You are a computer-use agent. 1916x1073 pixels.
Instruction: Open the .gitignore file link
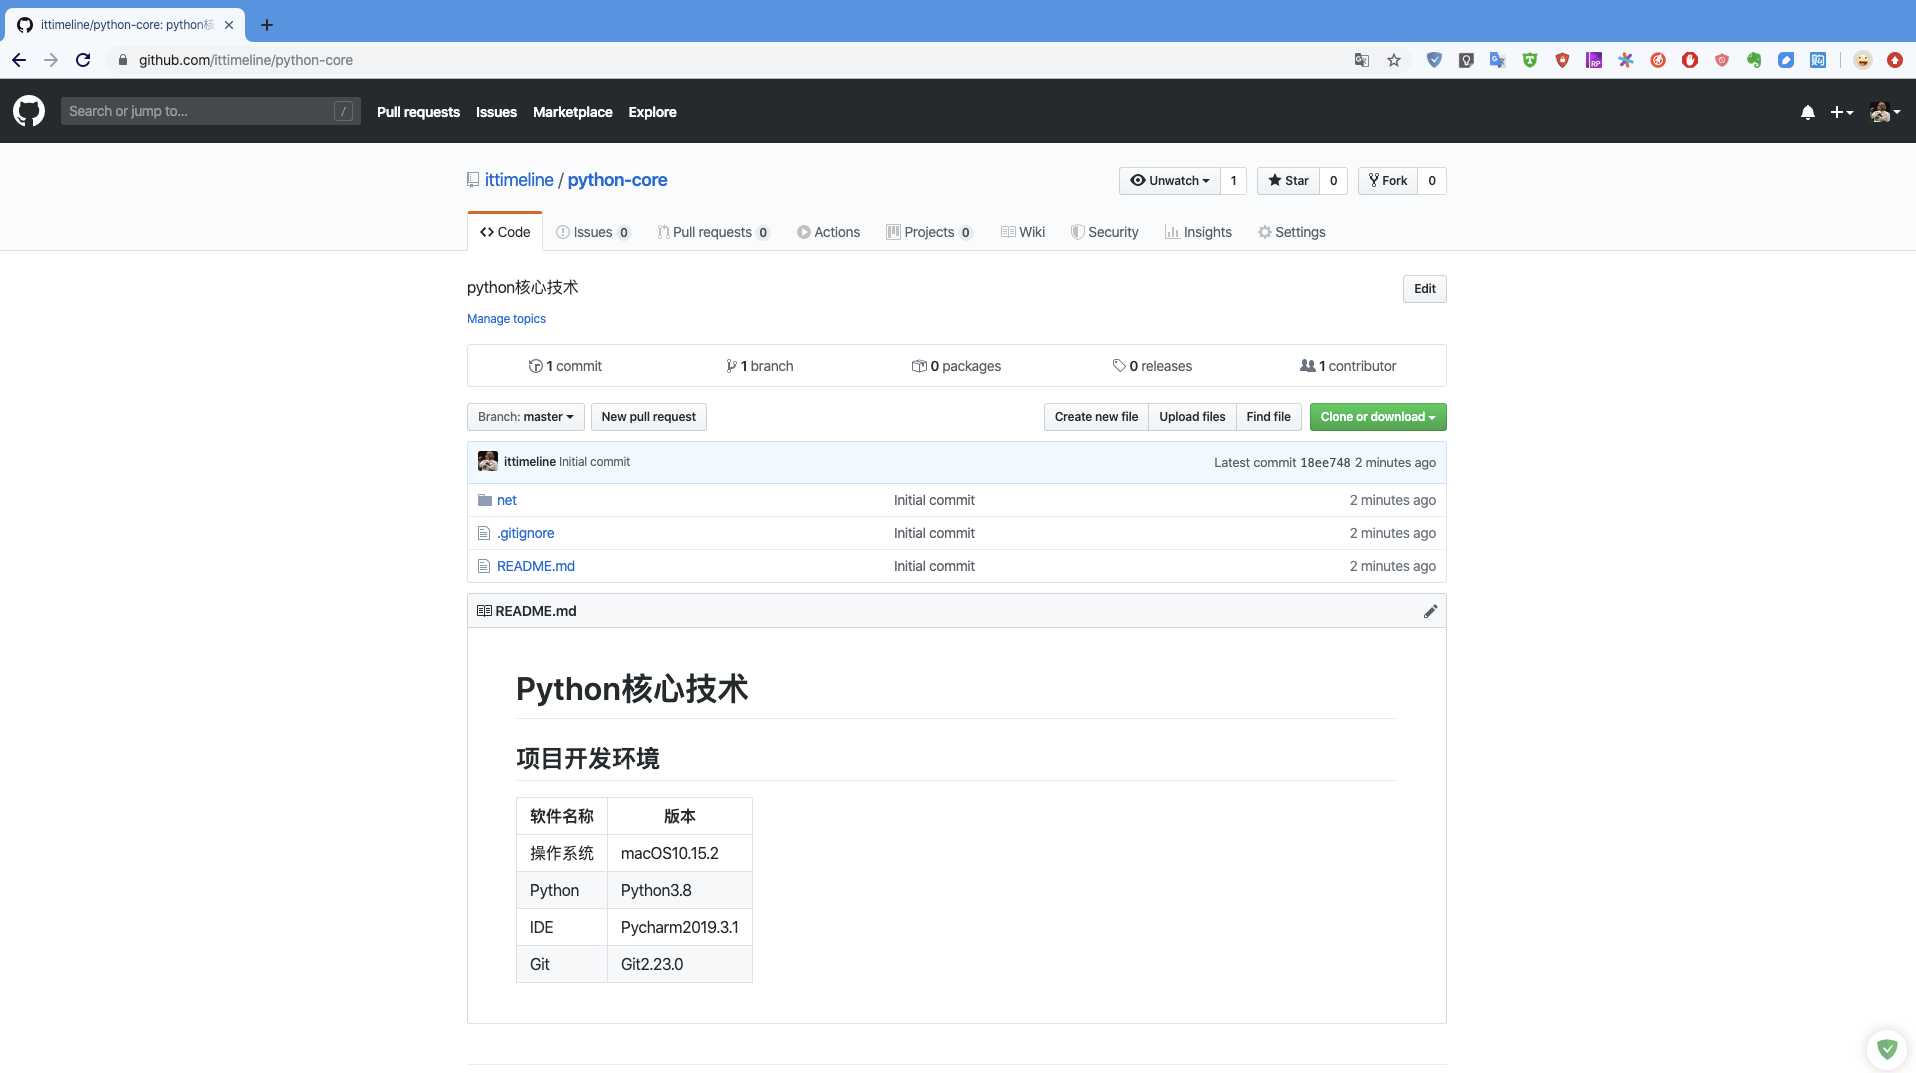[x=525, y=533]
